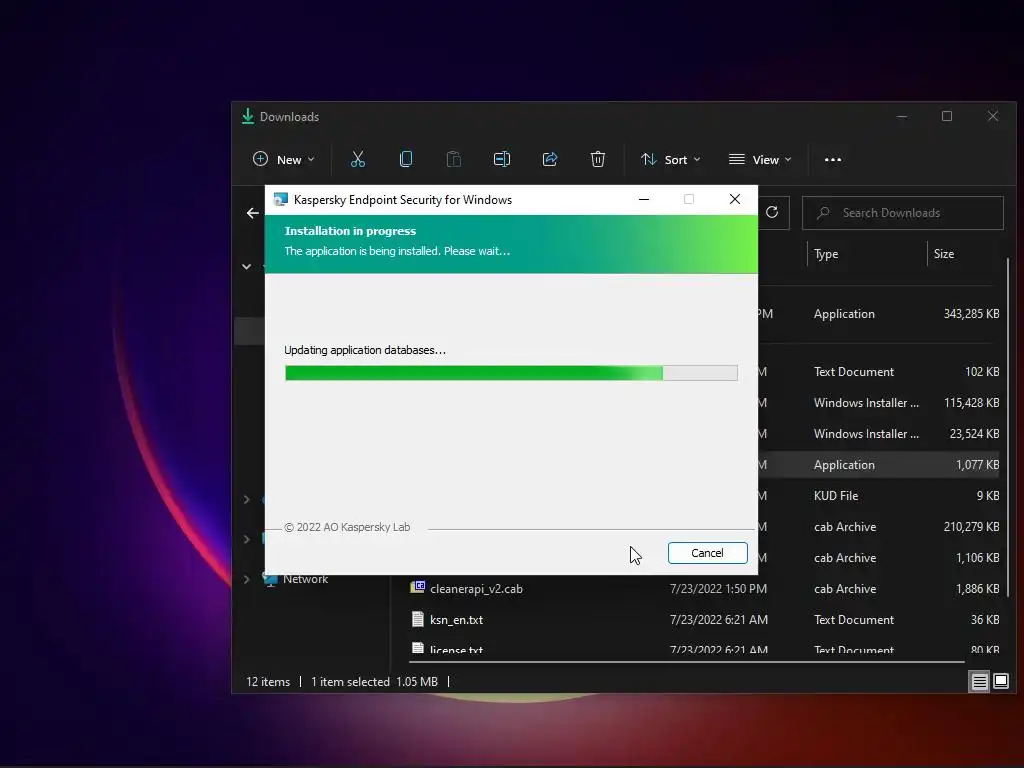
Task: Click the Search Downloads field
Action: [x=903, y=213]
